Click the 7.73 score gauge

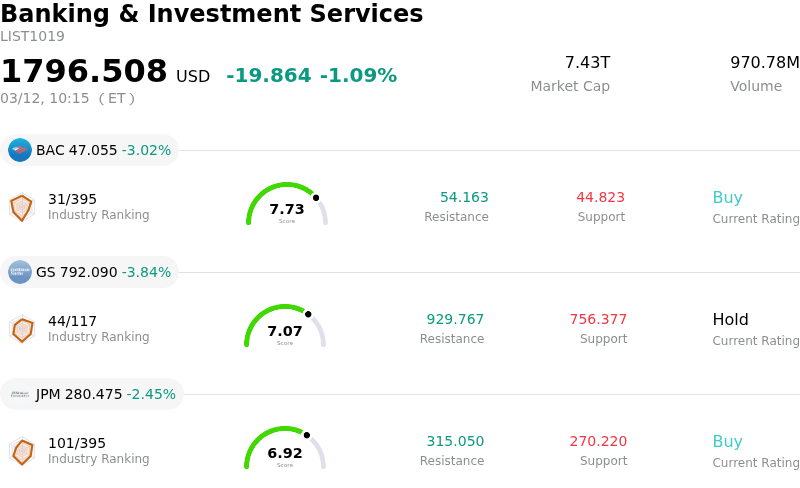pyautogui.click(x=287, y=206)
